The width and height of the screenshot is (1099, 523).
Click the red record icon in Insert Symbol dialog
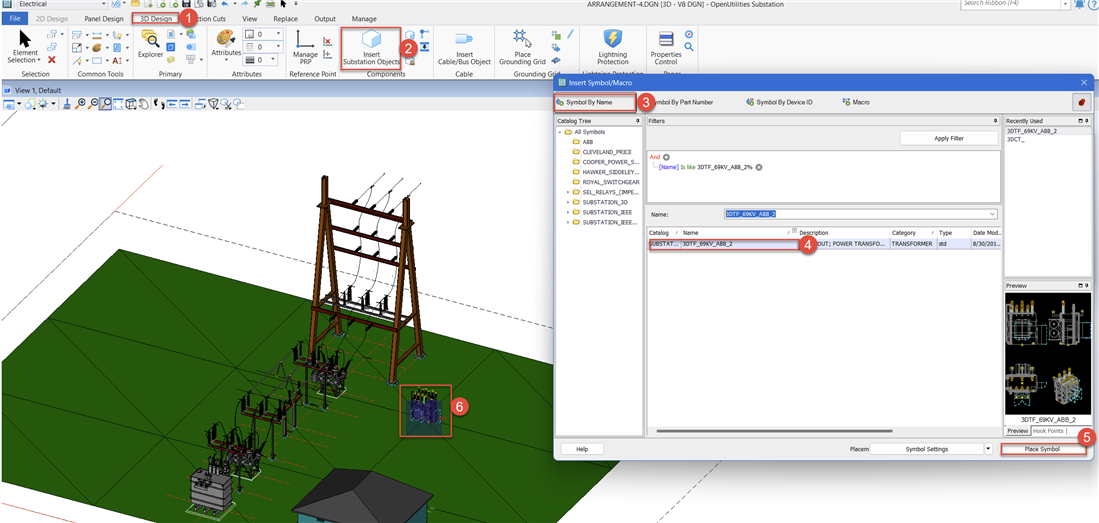click(x=1080, y=102)
